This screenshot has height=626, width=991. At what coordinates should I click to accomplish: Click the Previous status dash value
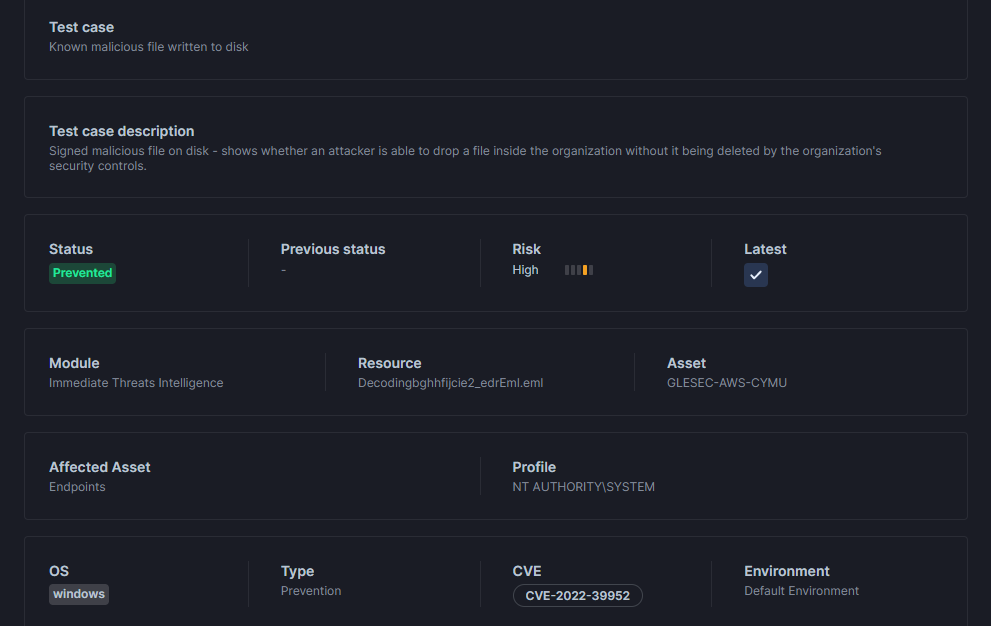pyautogui.click(x=284, y=270)
